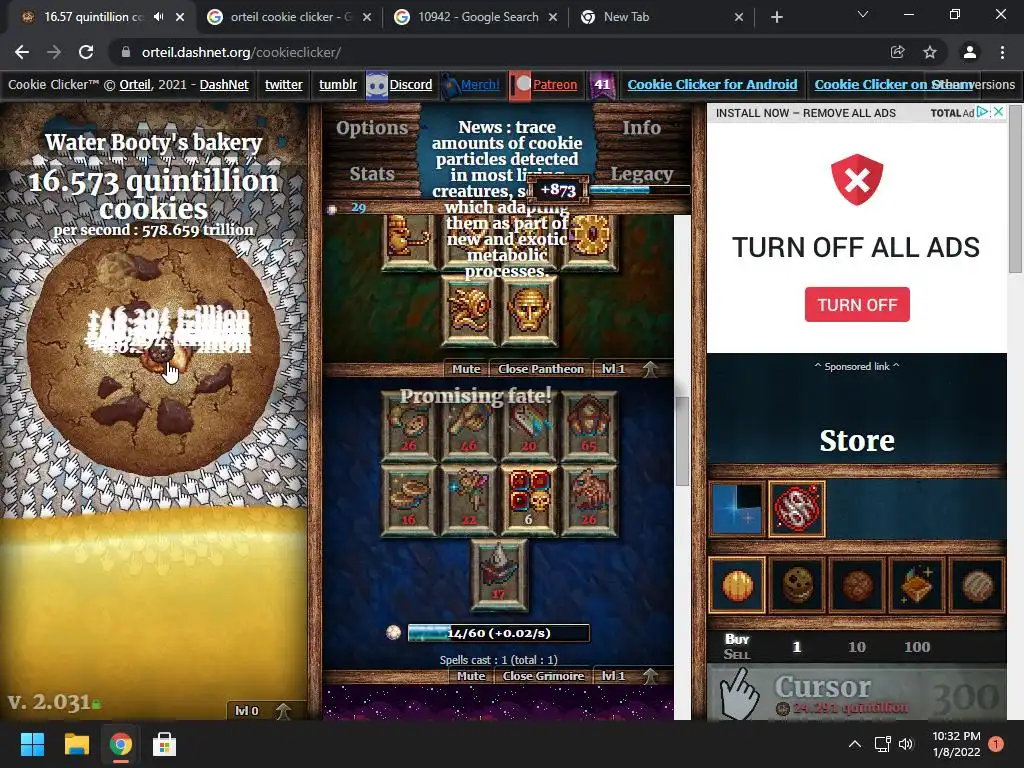Open the Stats menu

click(372, 174)
